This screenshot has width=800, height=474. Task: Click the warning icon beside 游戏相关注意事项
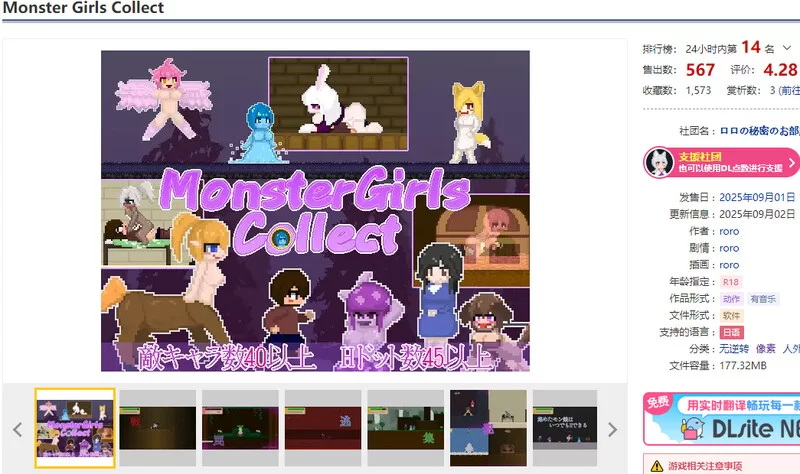pos(657,466)
